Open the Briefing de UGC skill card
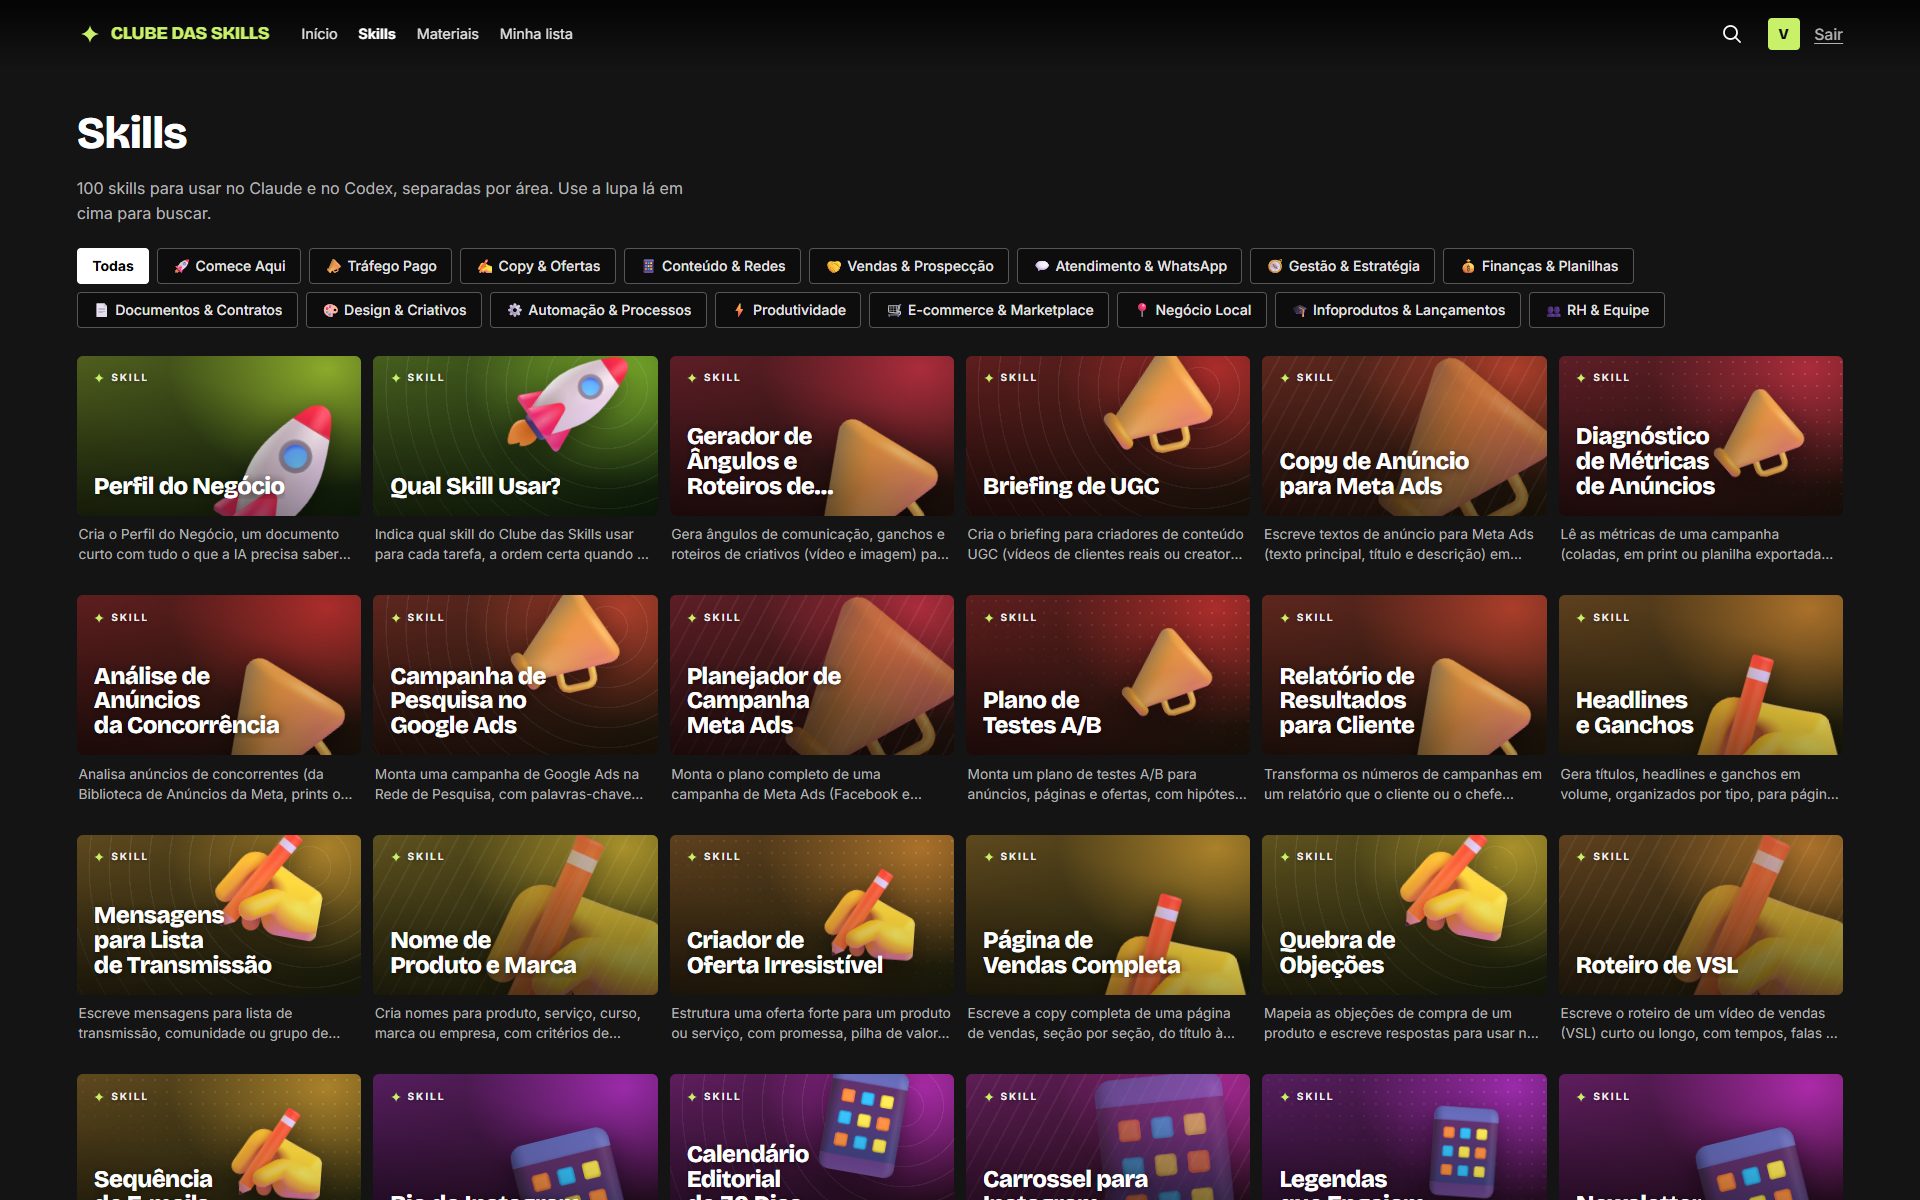Screen dimensions: 1920x1200 coord(1108,436)
